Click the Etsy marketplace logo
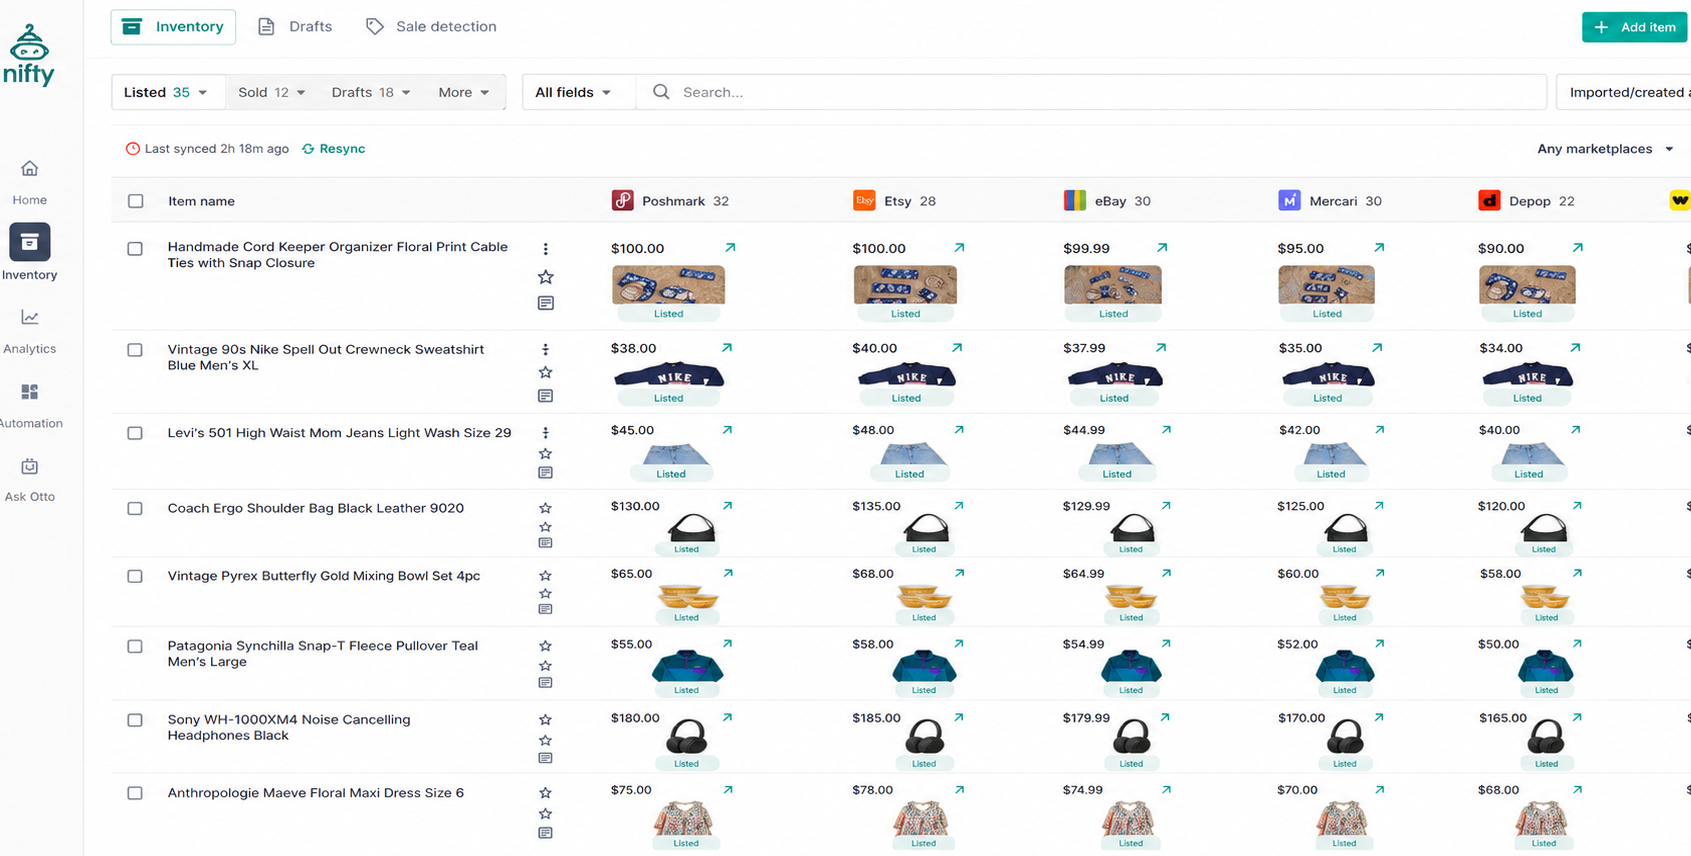This screenshot has height=856, width=1691. click(864, 201)
